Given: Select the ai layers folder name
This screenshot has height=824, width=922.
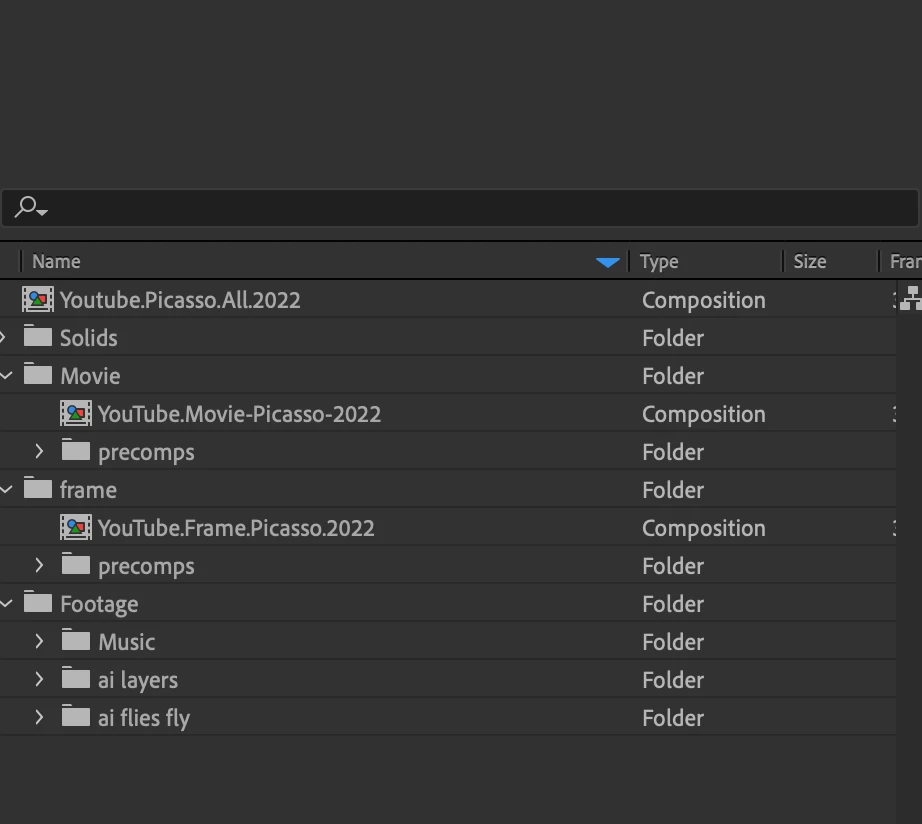Looking at the screenshot, I should point(138,680).
